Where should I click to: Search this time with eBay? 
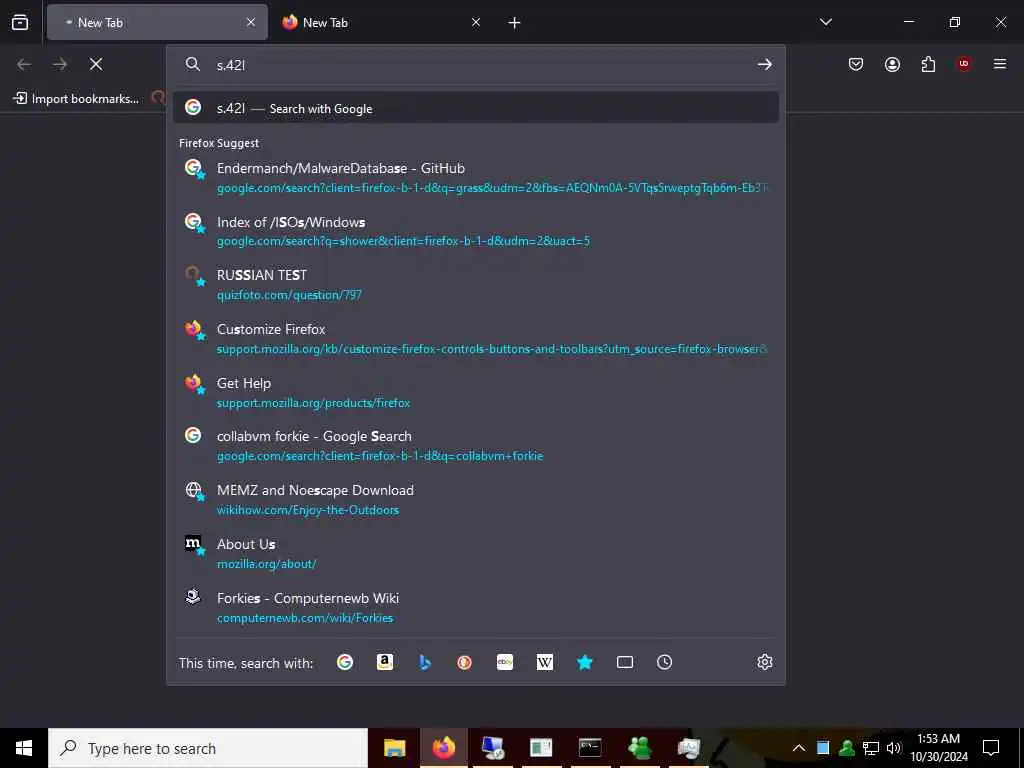[505, 662]
